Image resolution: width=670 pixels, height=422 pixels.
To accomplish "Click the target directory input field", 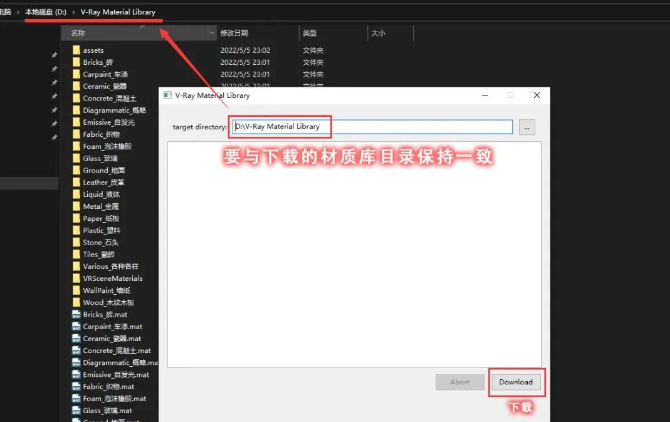I will click(371, 127).
